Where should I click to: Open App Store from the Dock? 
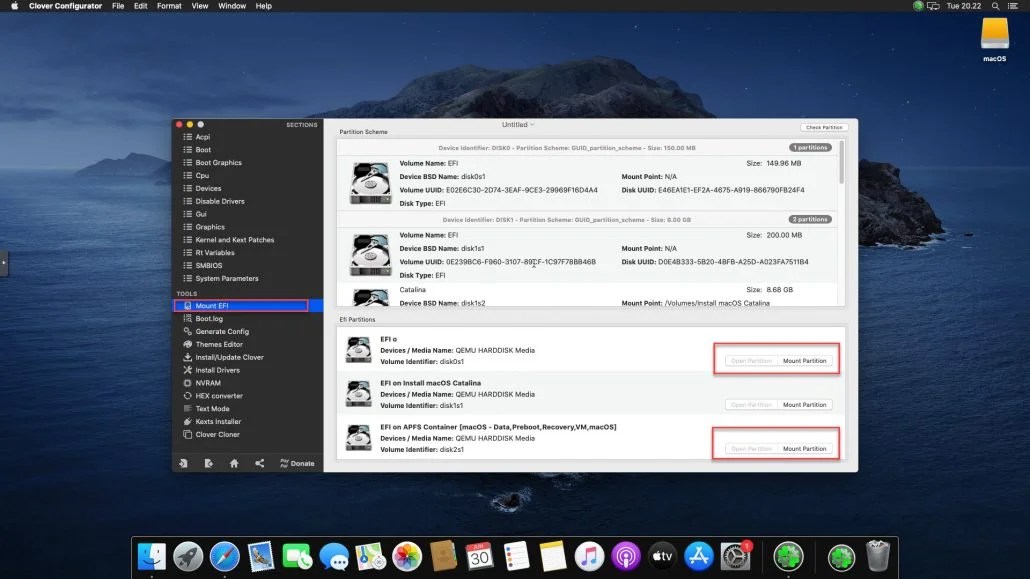698,557
